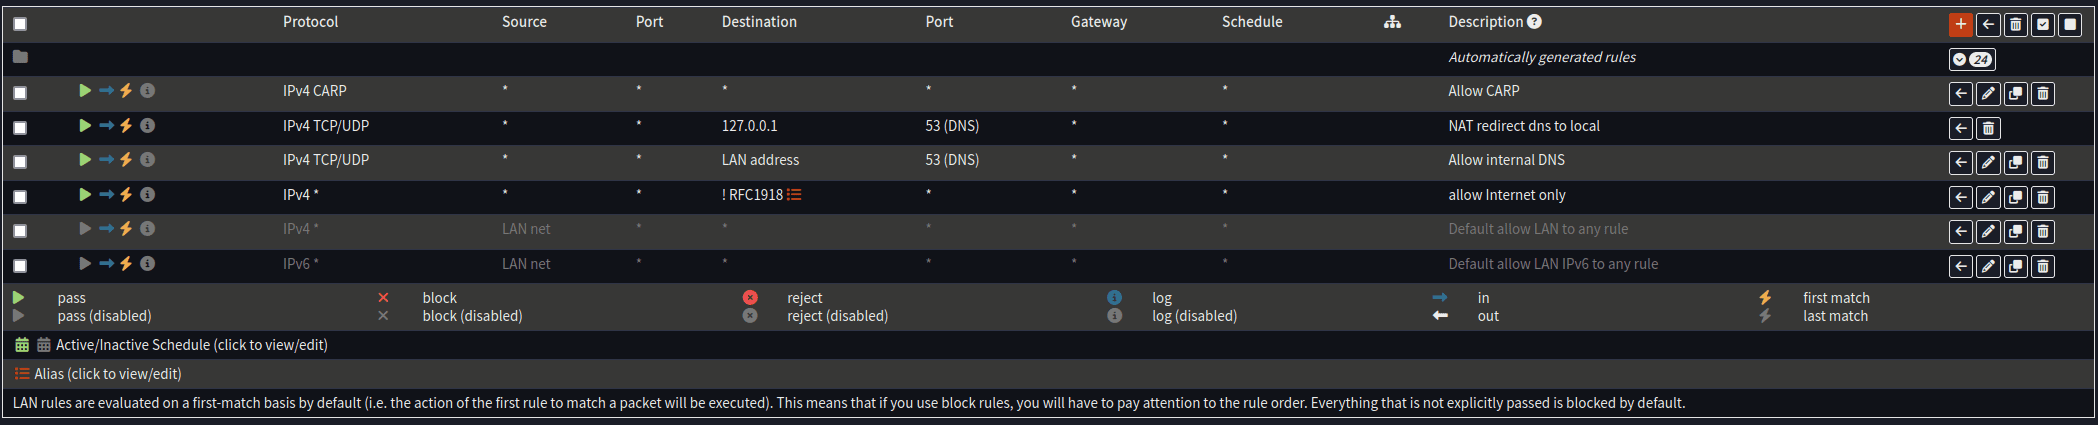Image resolution: width=2098 pixels, height=425 pixels.
Task: Expand the 24 automatically generated rules
Action: [x=1972, y=59]
